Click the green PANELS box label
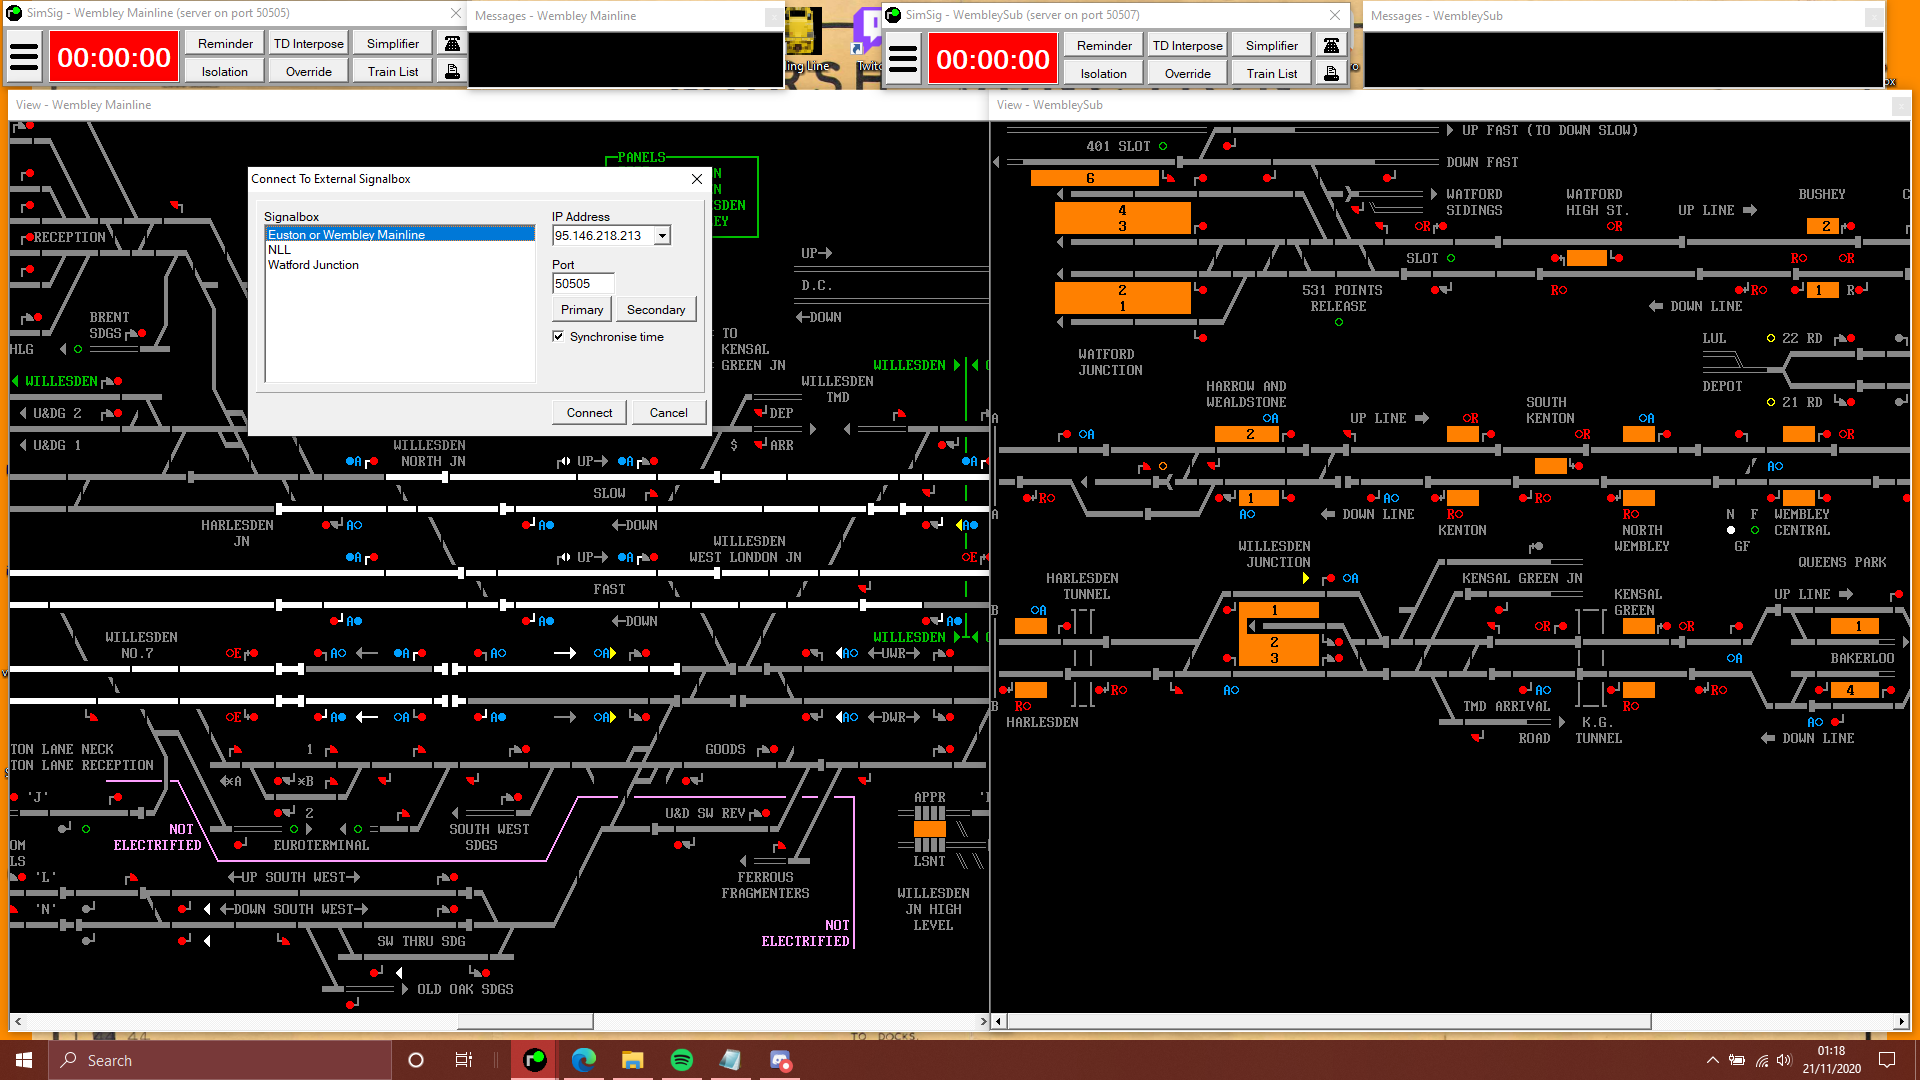 coord(641,157)
